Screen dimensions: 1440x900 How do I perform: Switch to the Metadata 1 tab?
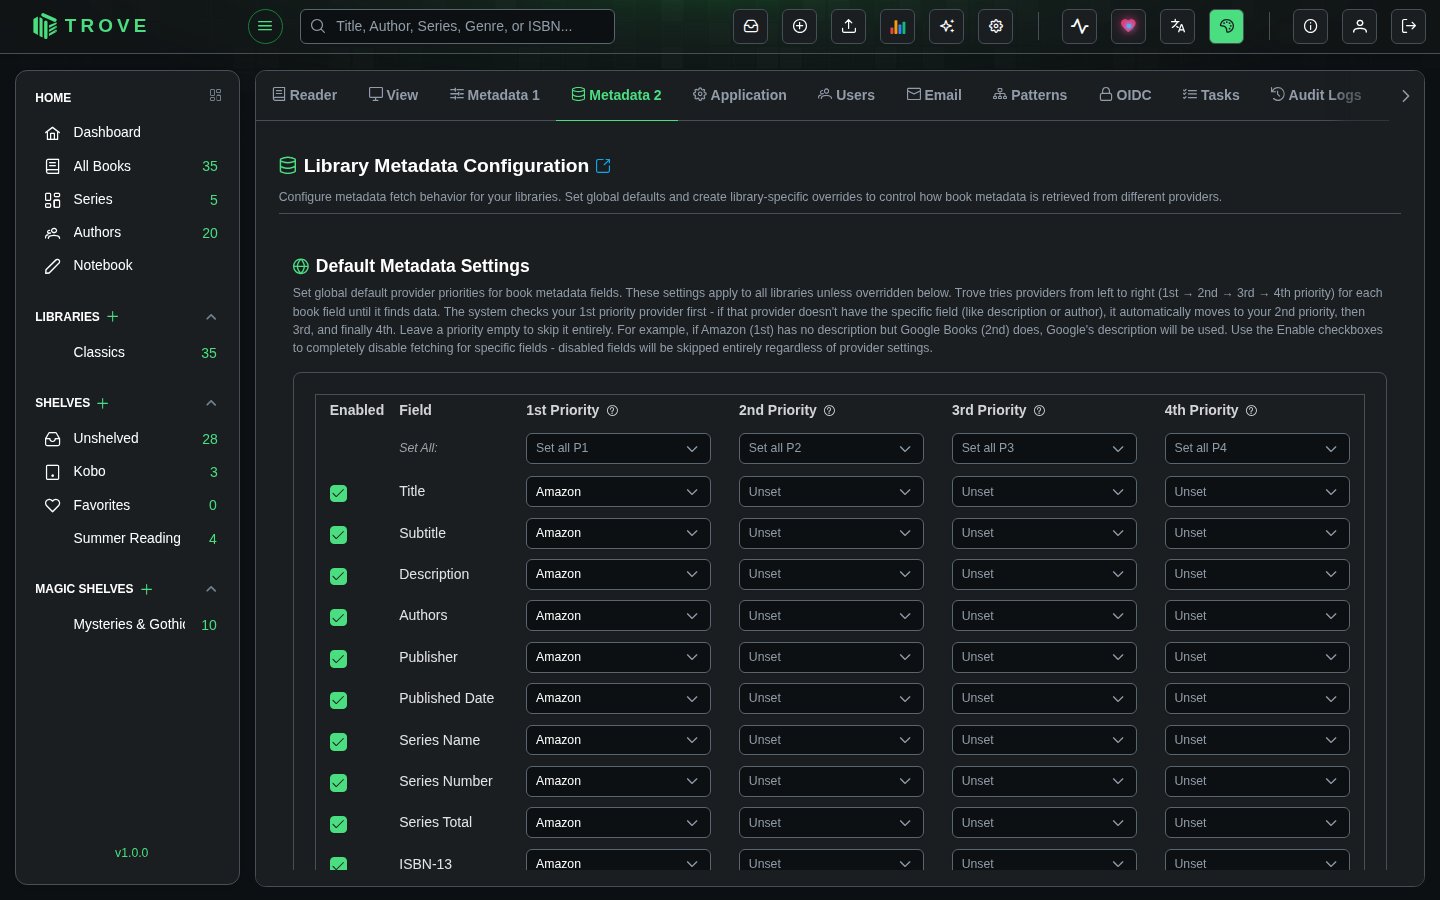point(494,95)
